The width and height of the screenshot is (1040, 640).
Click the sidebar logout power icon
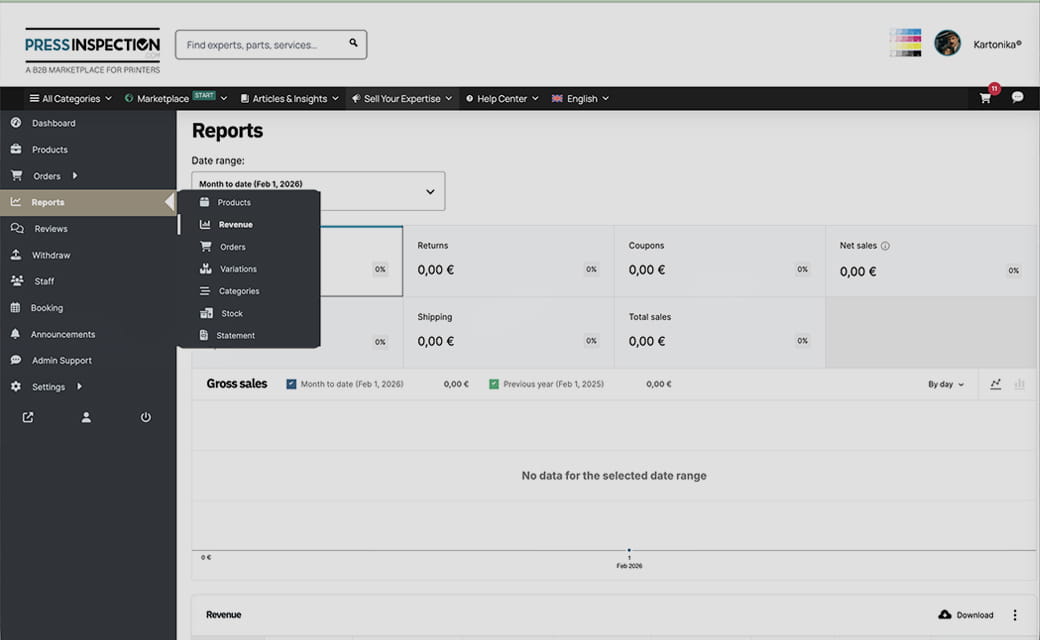tap(145, 417)
